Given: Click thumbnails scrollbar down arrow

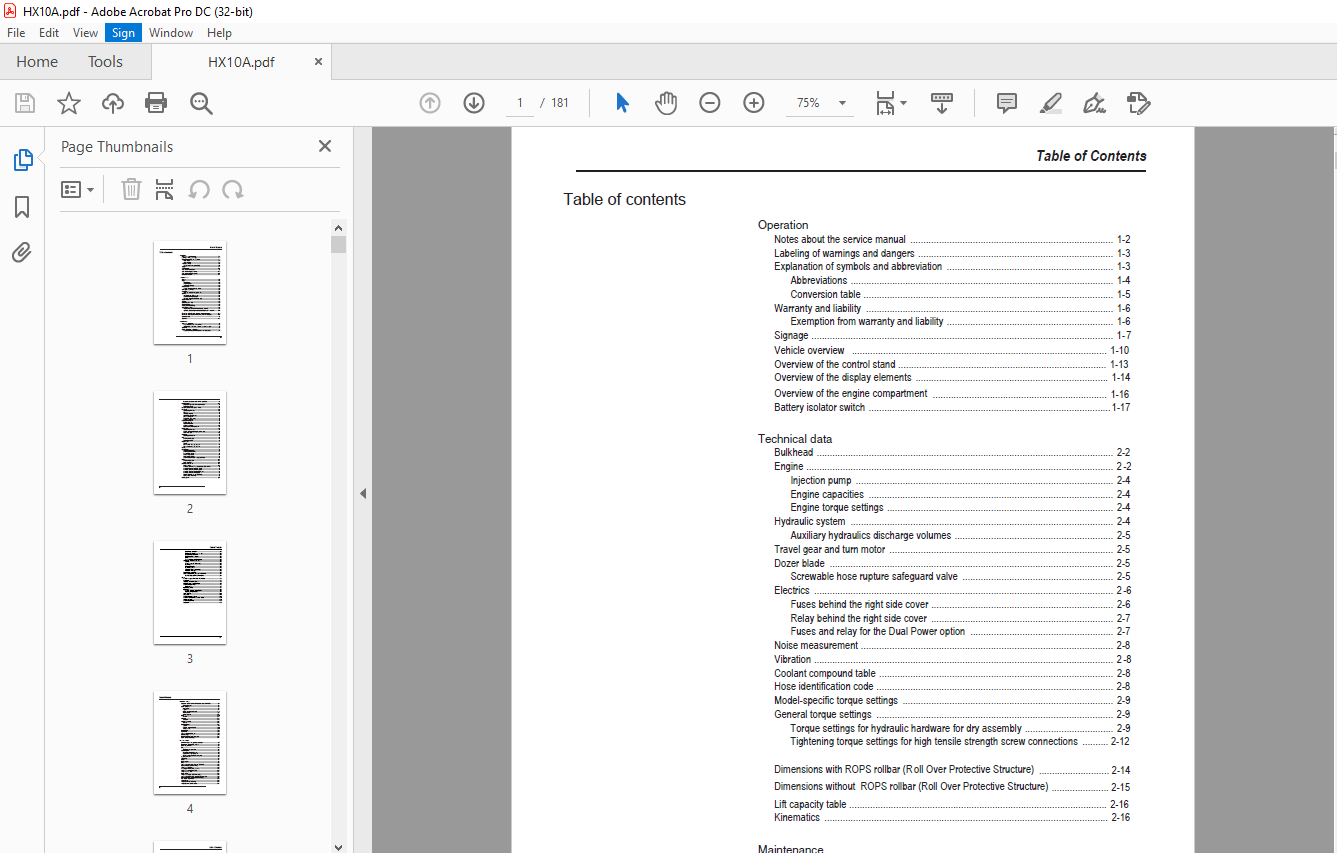Looking at the screenshot, I should point(339,846).
